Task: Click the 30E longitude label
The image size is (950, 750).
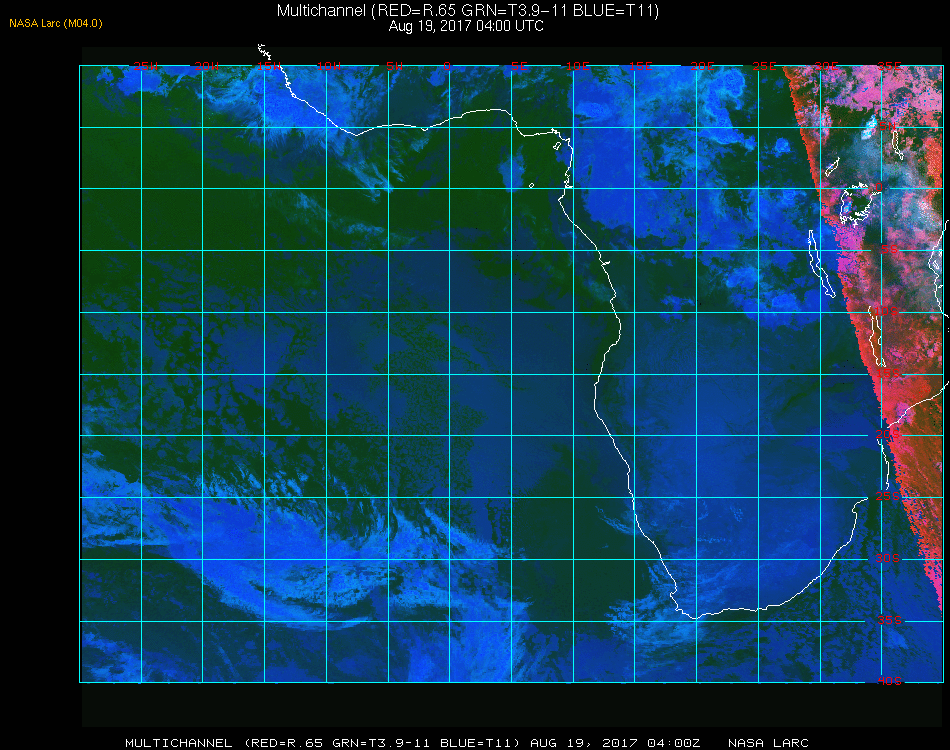Action: 826,66
